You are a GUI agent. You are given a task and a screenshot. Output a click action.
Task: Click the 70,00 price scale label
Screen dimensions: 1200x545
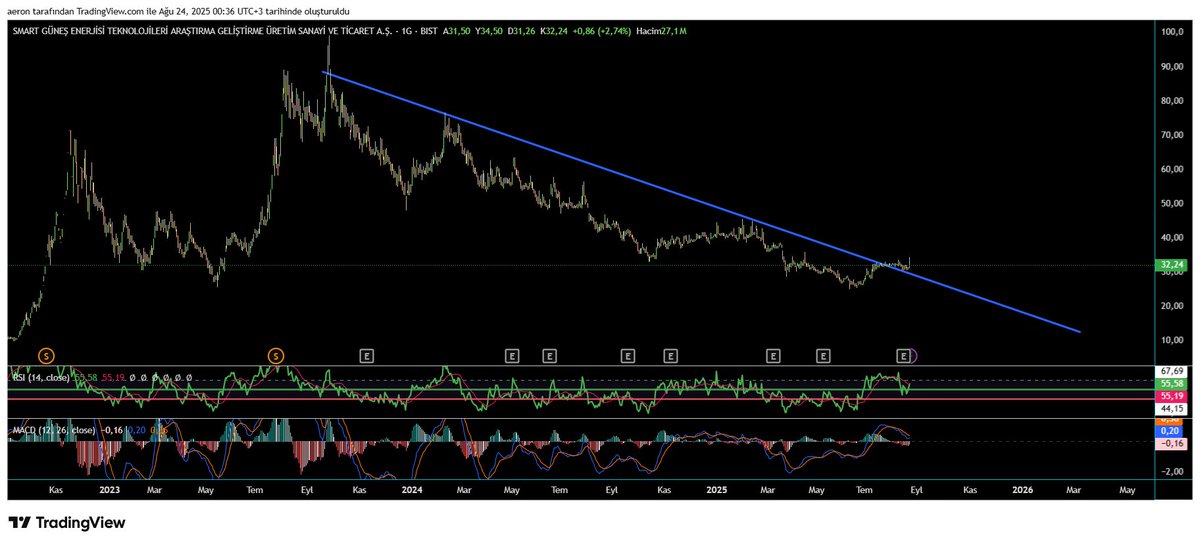click(x=1173, y=134)
